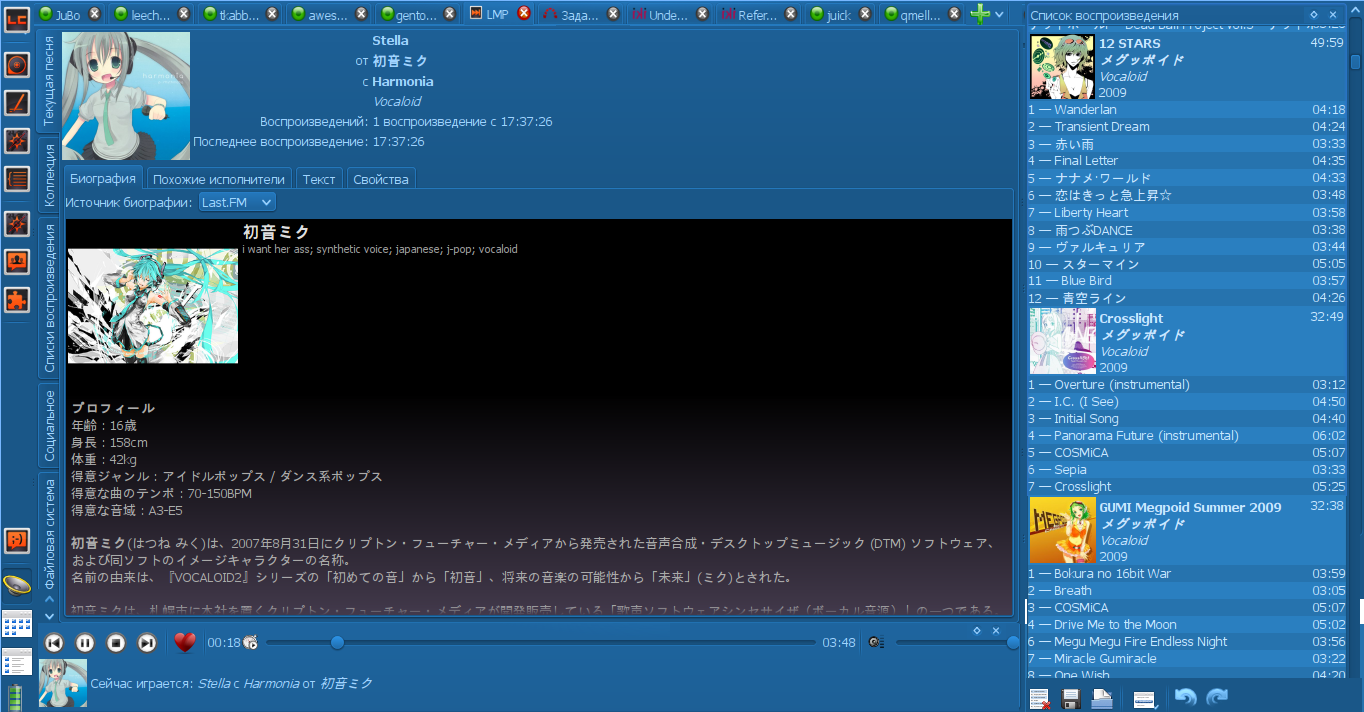Close the JuBo tab

(x=94, y=14)
